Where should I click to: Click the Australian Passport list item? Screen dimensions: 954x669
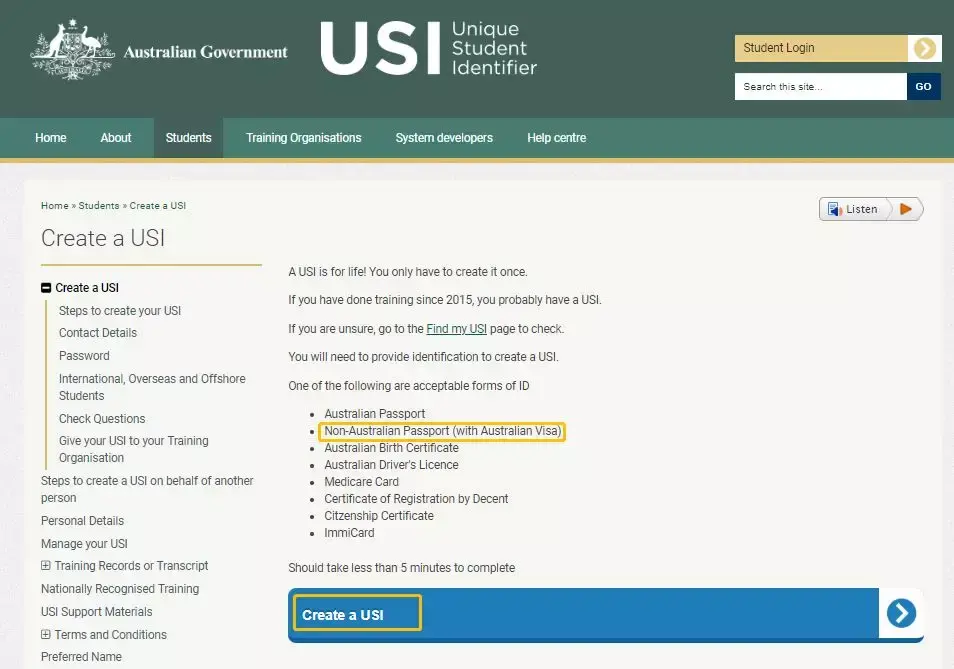(x=375, y=414)
